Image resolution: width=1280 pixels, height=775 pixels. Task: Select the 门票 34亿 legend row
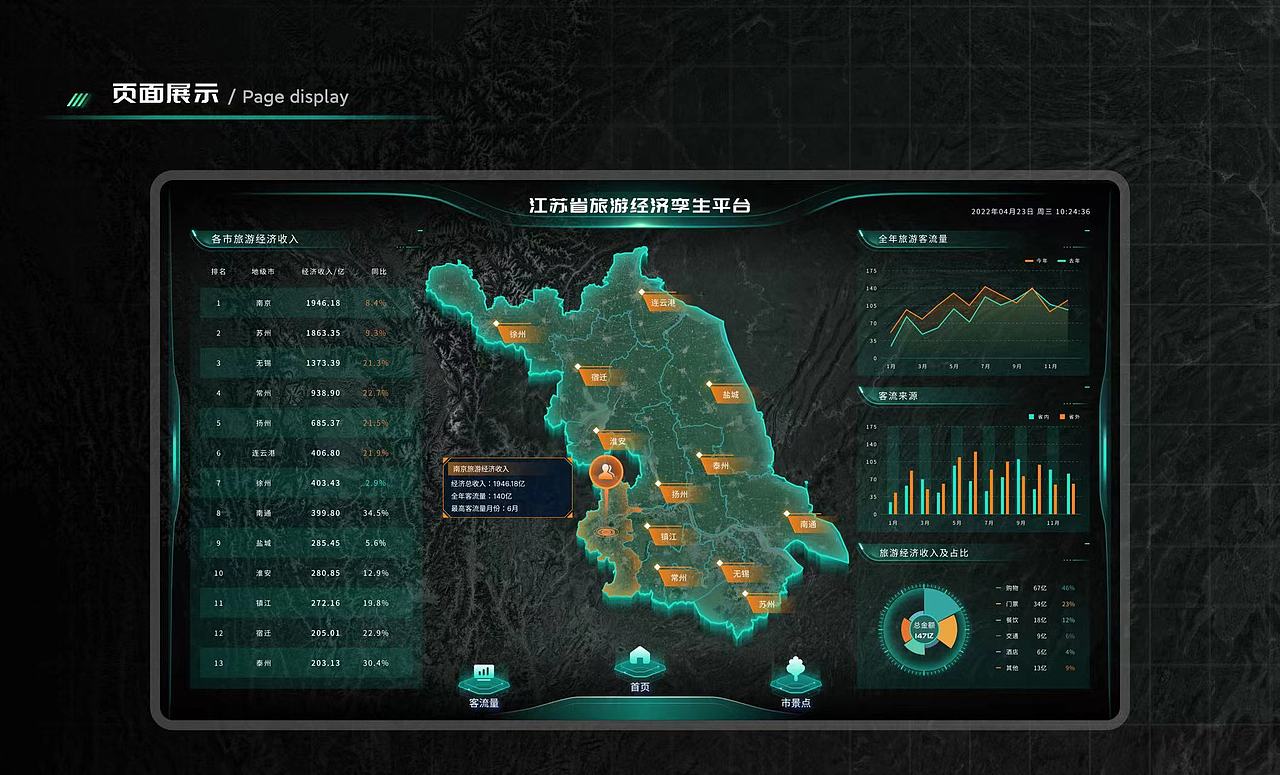point(1035,604)
